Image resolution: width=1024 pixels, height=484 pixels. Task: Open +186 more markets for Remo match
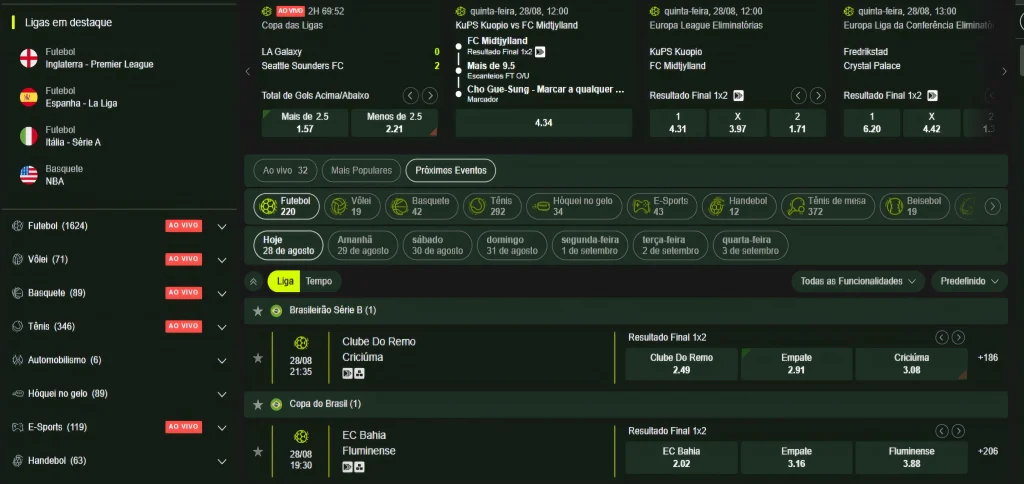[x=988, y=357]
